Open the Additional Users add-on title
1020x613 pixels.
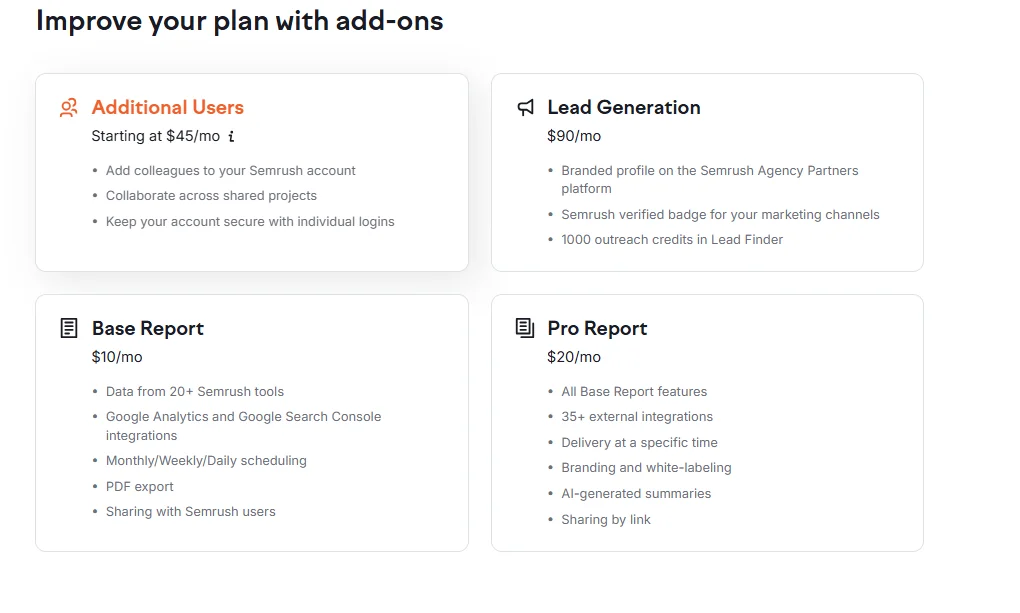pyautogui.click(x=167, y=107)
